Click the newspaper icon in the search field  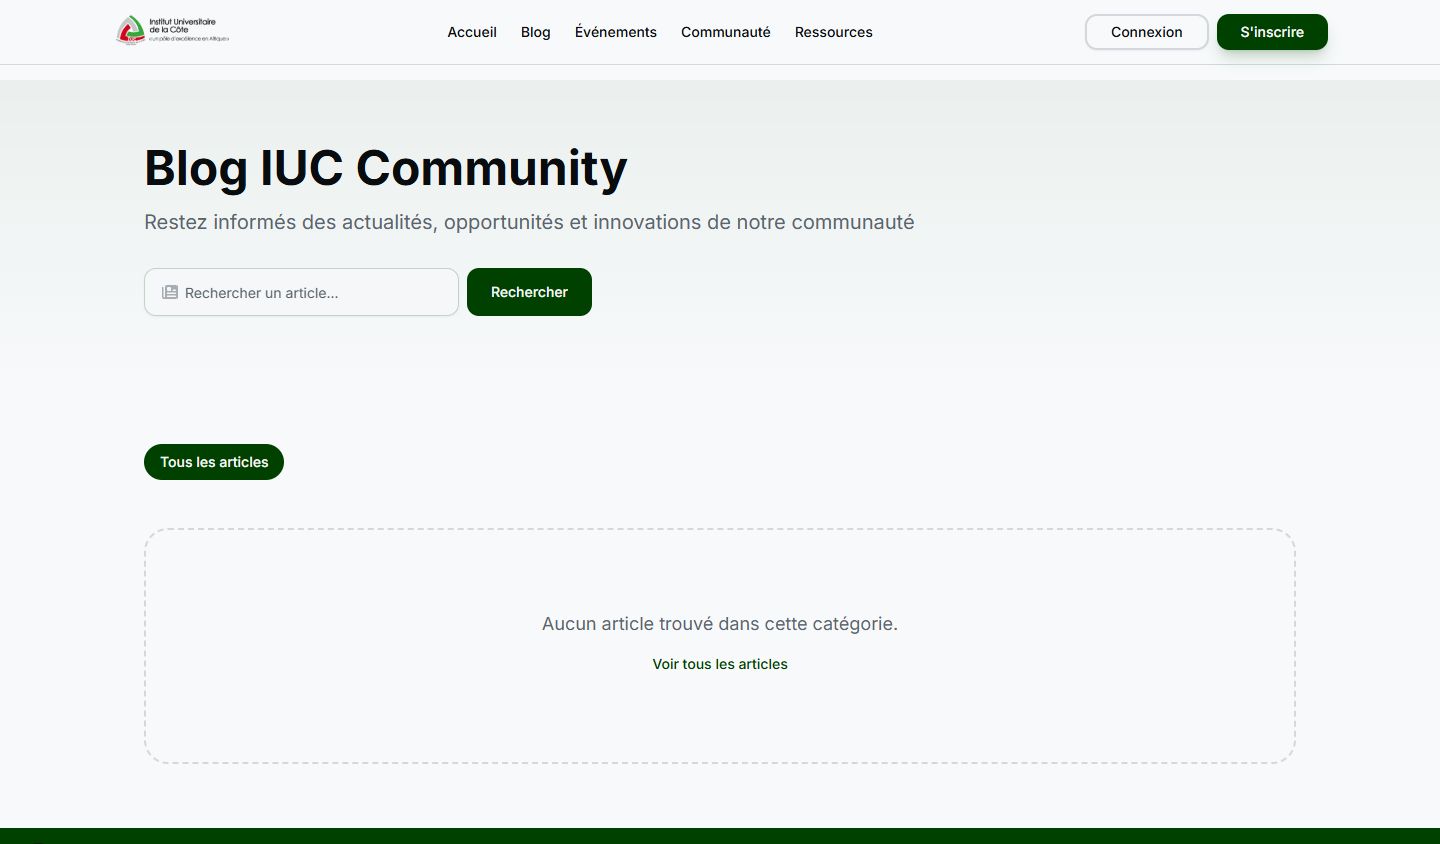[170, 292]
